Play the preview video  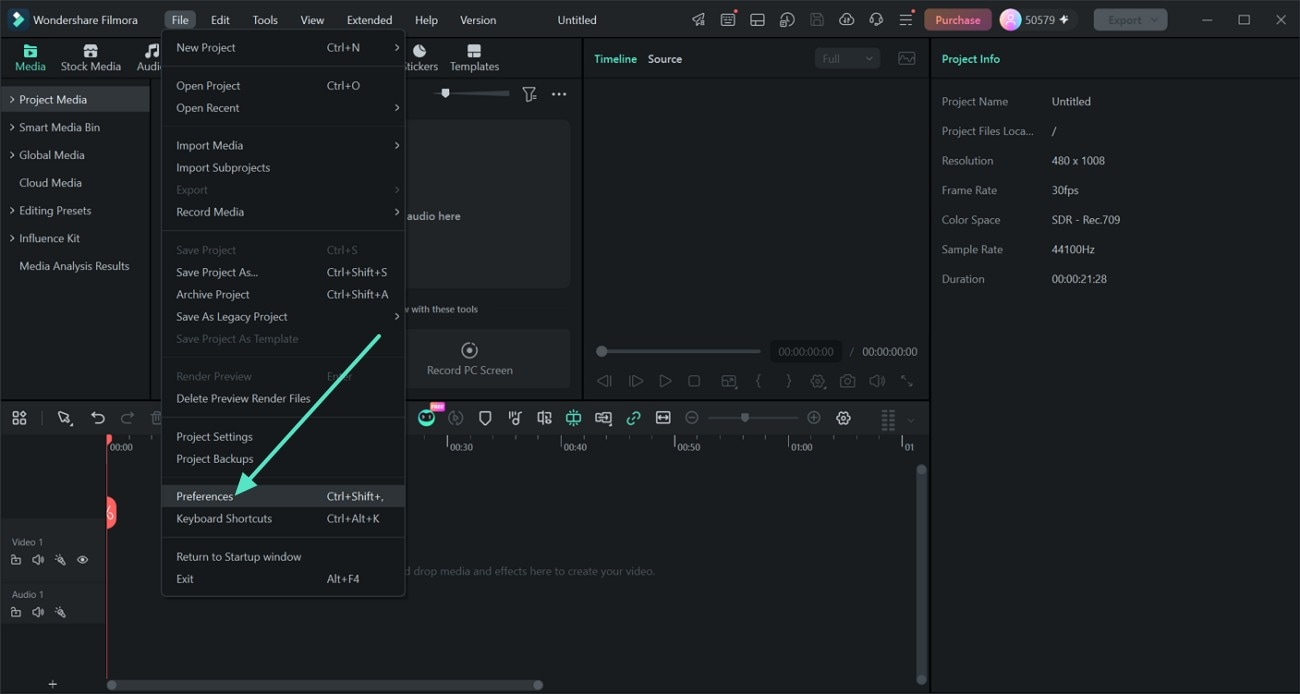[x=665, y=381]
